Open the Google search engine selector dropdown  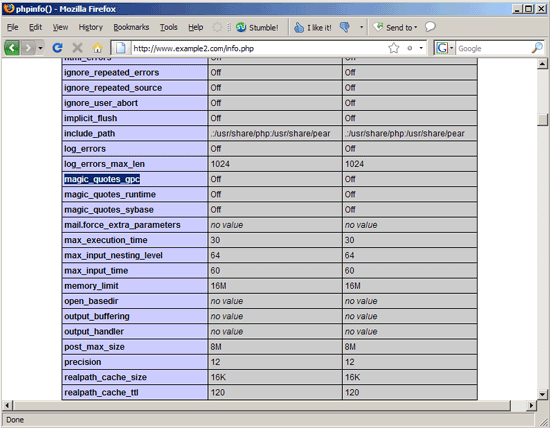pos(451,48)
